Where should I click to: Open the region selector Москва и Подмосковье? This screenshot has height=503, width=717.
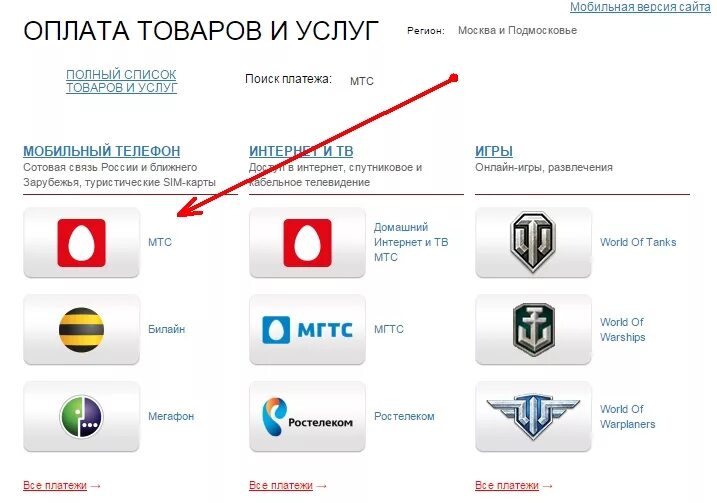pos(517,31)
